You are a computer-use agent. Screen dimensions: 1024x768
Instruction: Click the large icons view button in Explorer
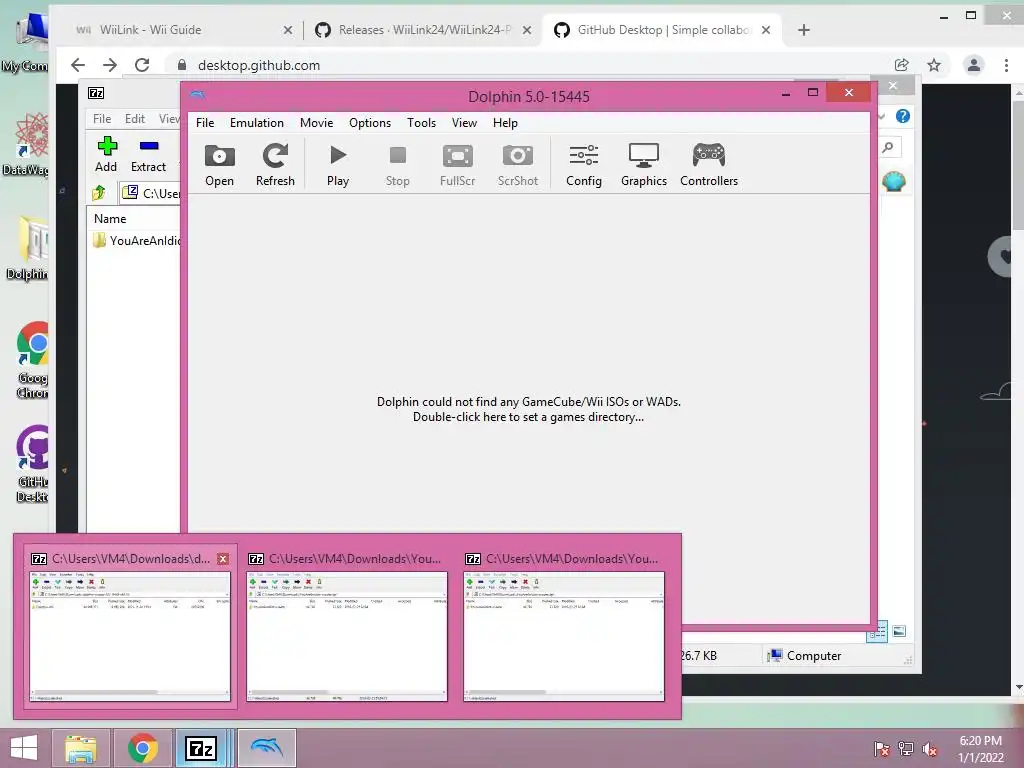coord(899,631)
